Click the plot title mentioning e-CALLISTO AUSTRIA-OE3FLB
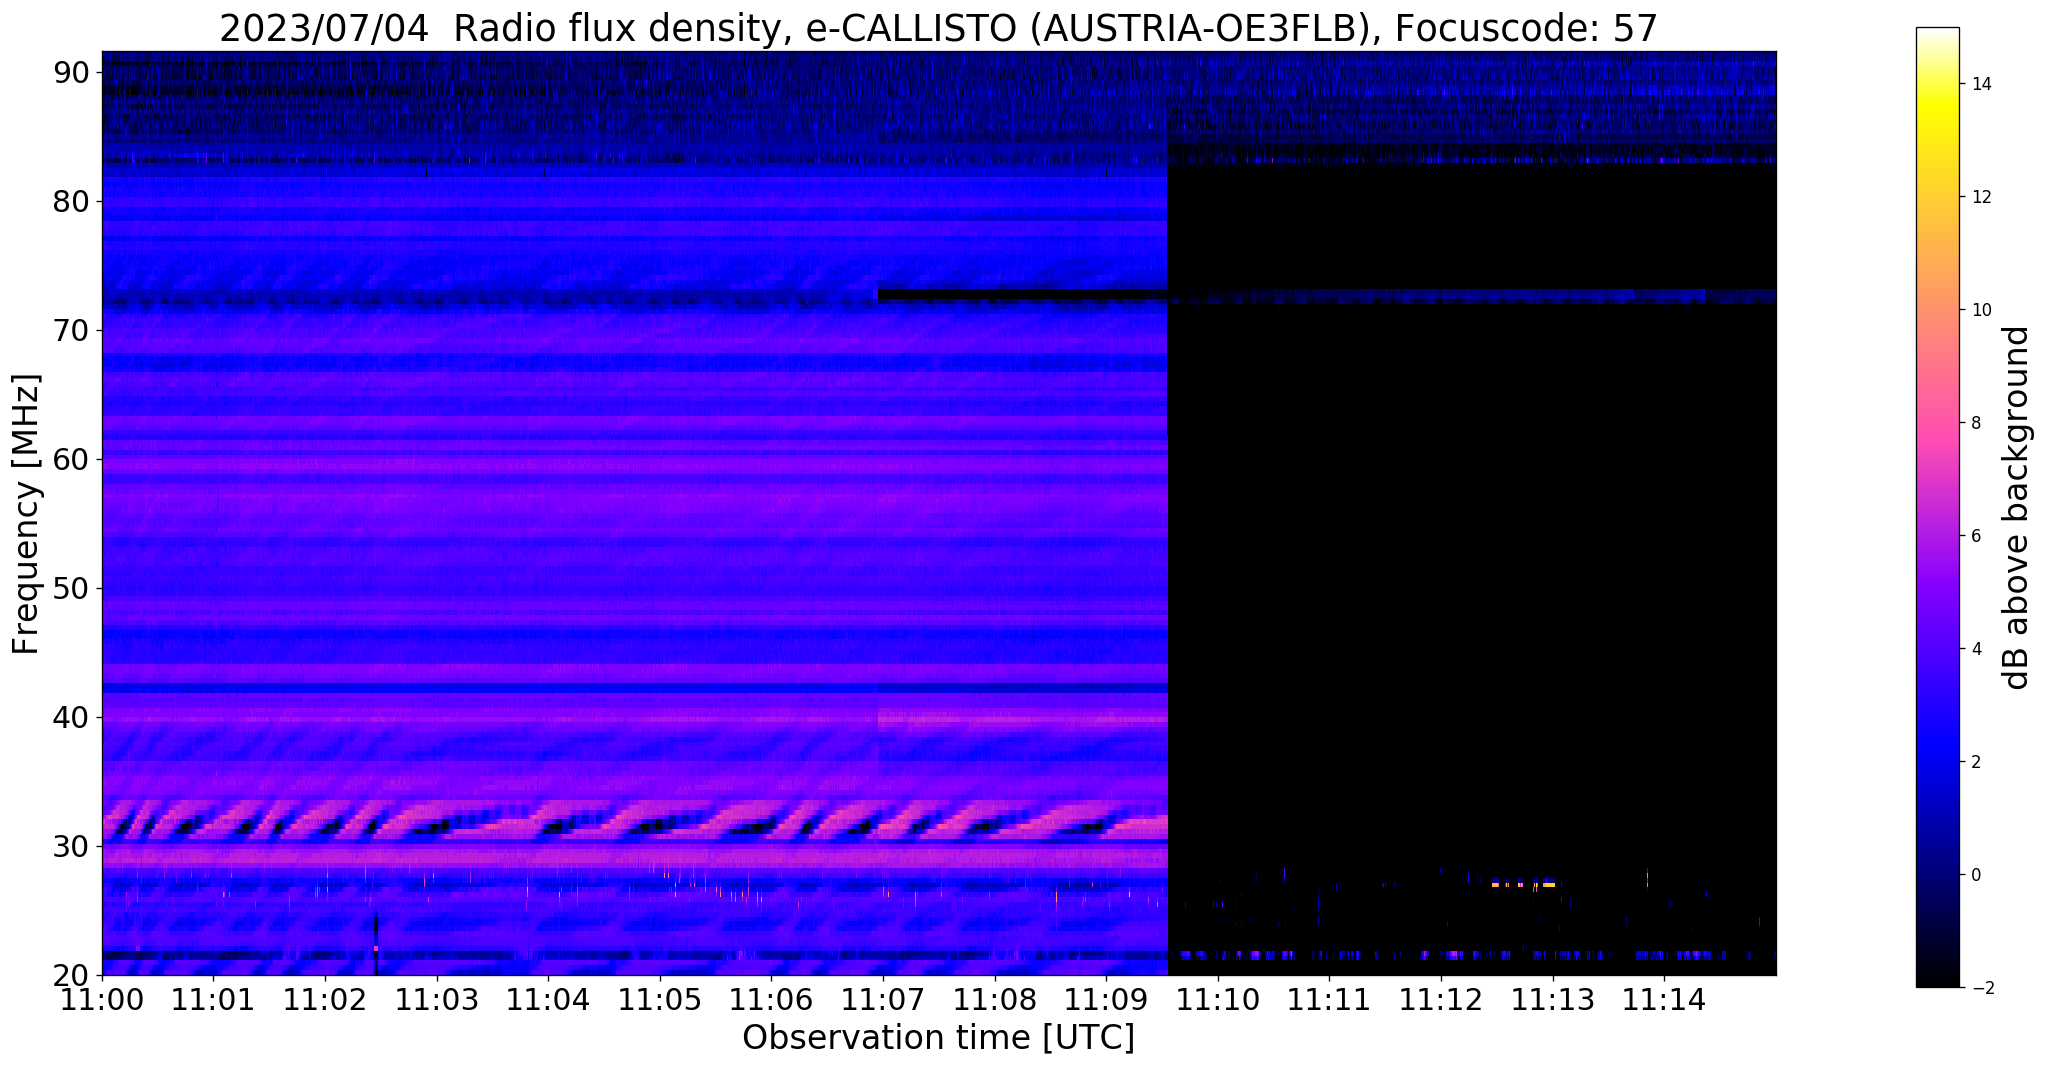The width and height of the screenshot is (2047, 1067). [x=938, y=28]
